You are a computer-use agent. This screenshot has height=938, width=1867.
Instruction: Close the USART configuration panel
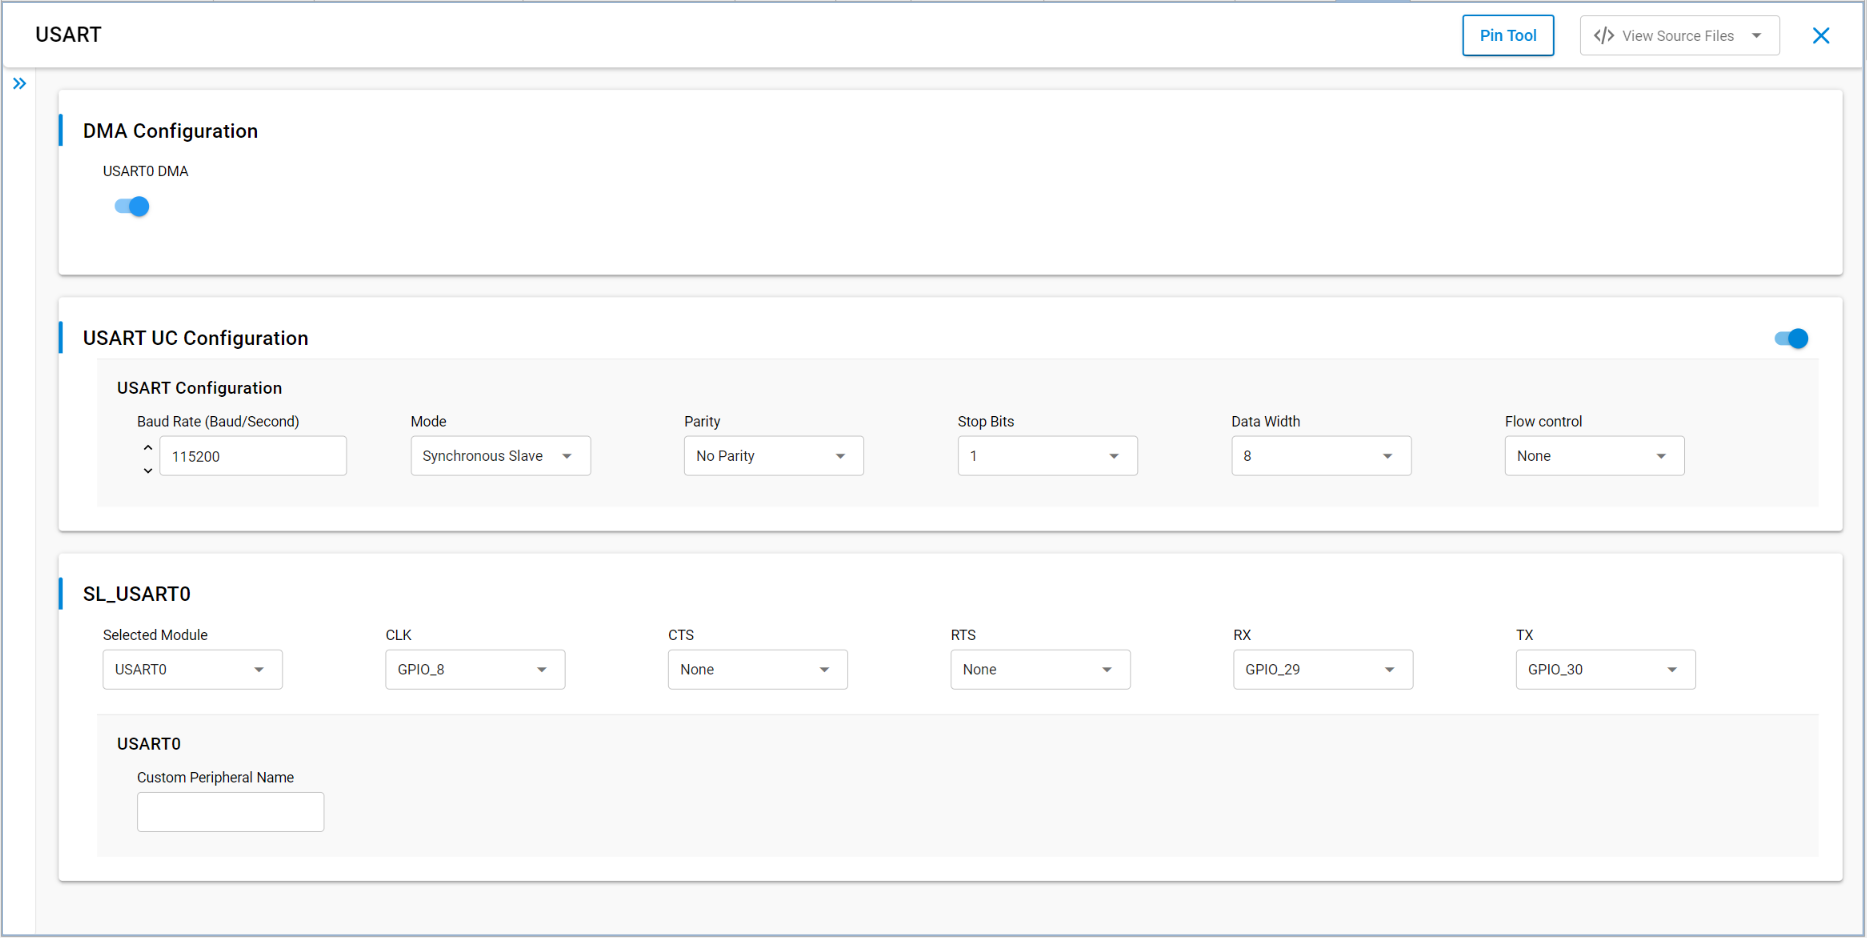(1821, 36)
